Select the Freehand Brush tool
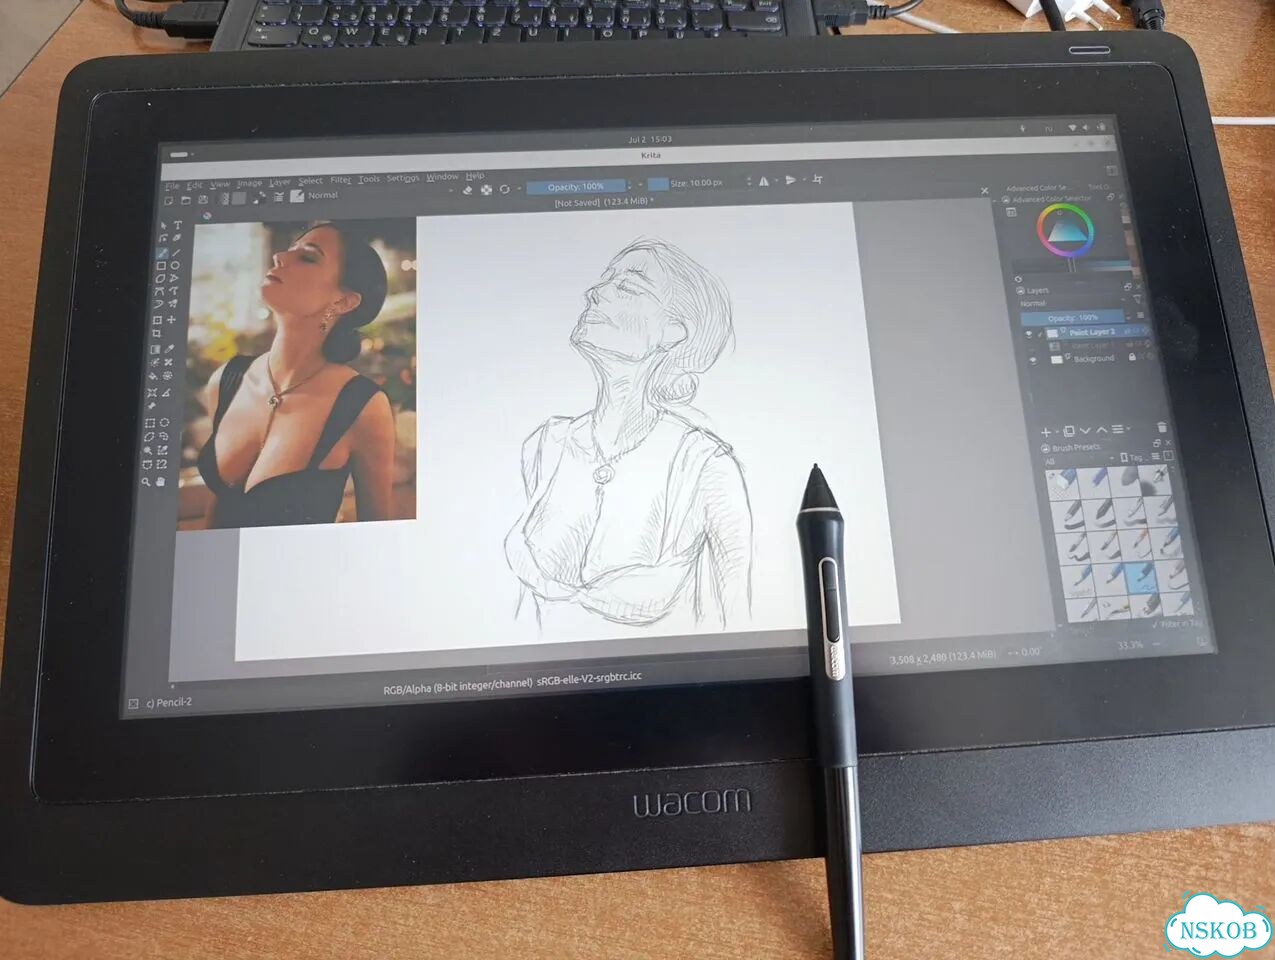Screen dimensions: 1275x960 tap(162, 252)
